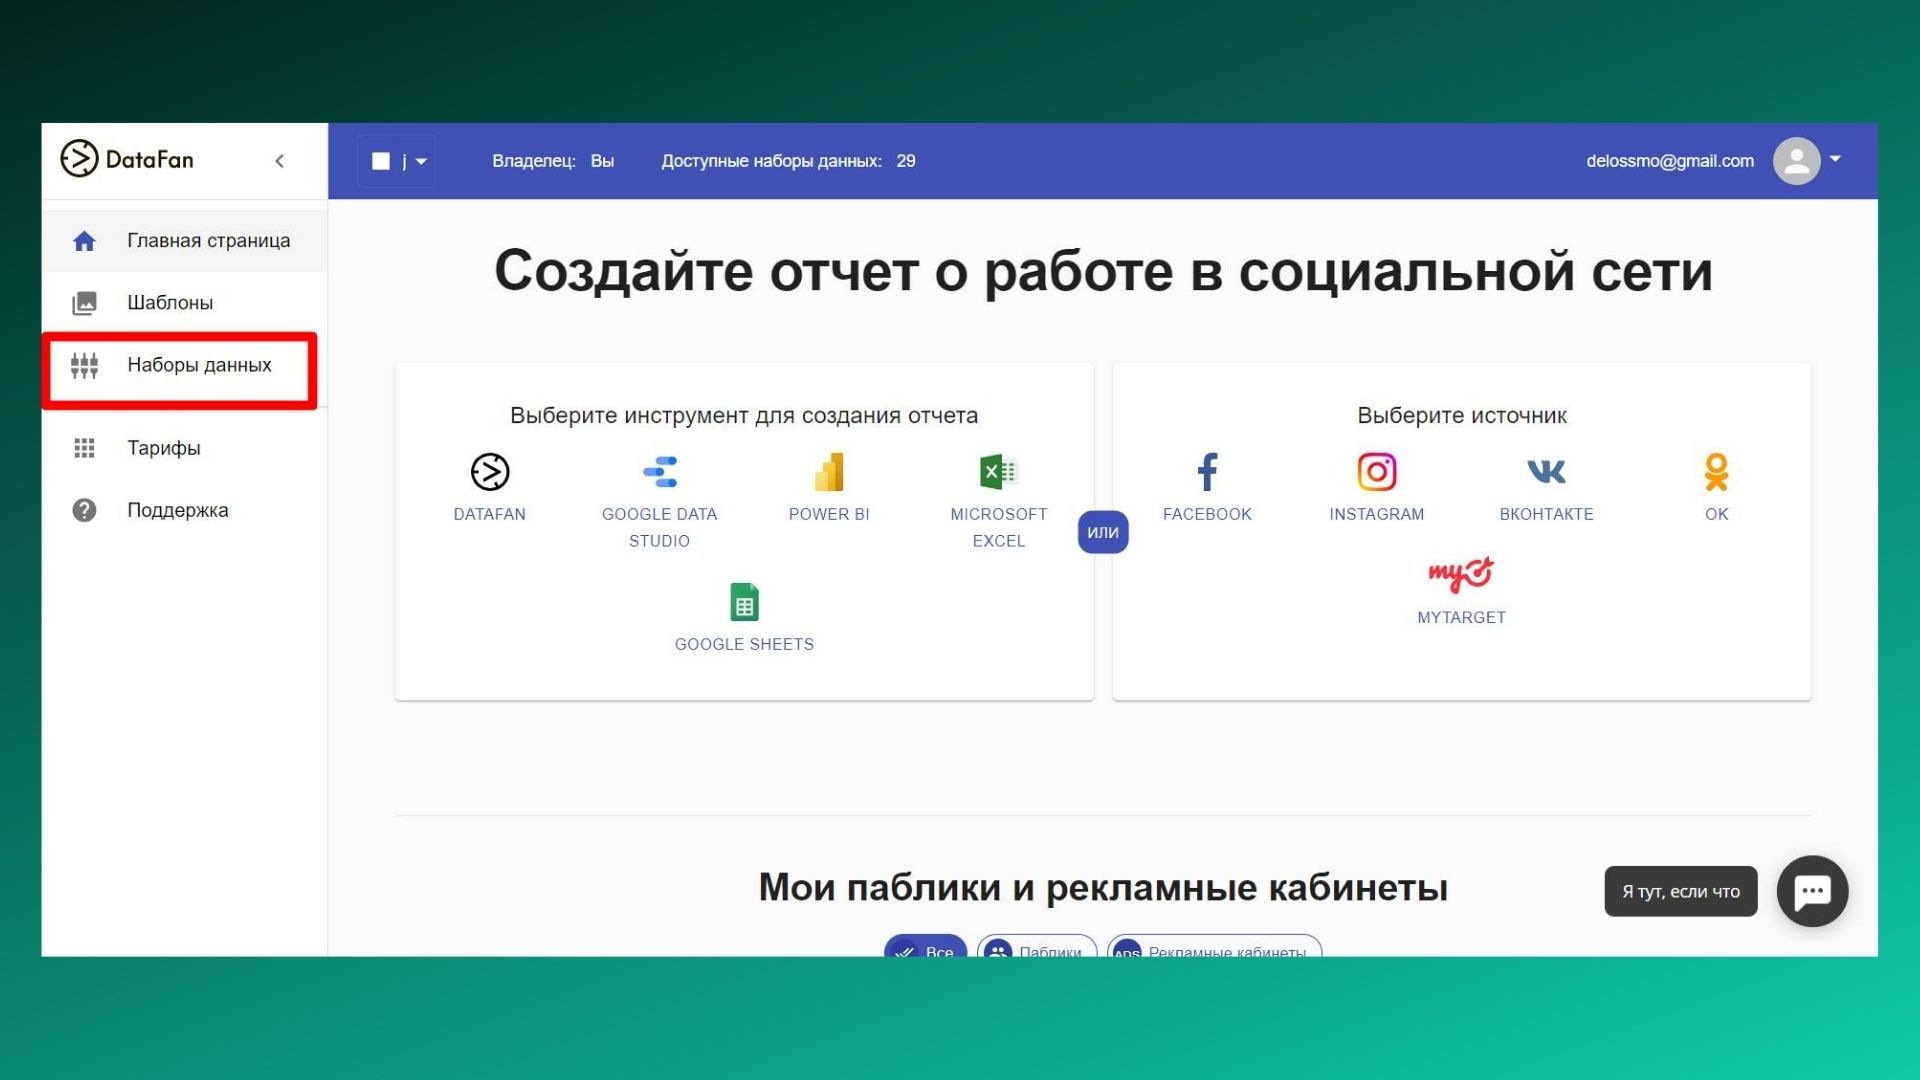Click the templates image icon
Viewport: 1920px width, 1080px height.
[84, 303]
